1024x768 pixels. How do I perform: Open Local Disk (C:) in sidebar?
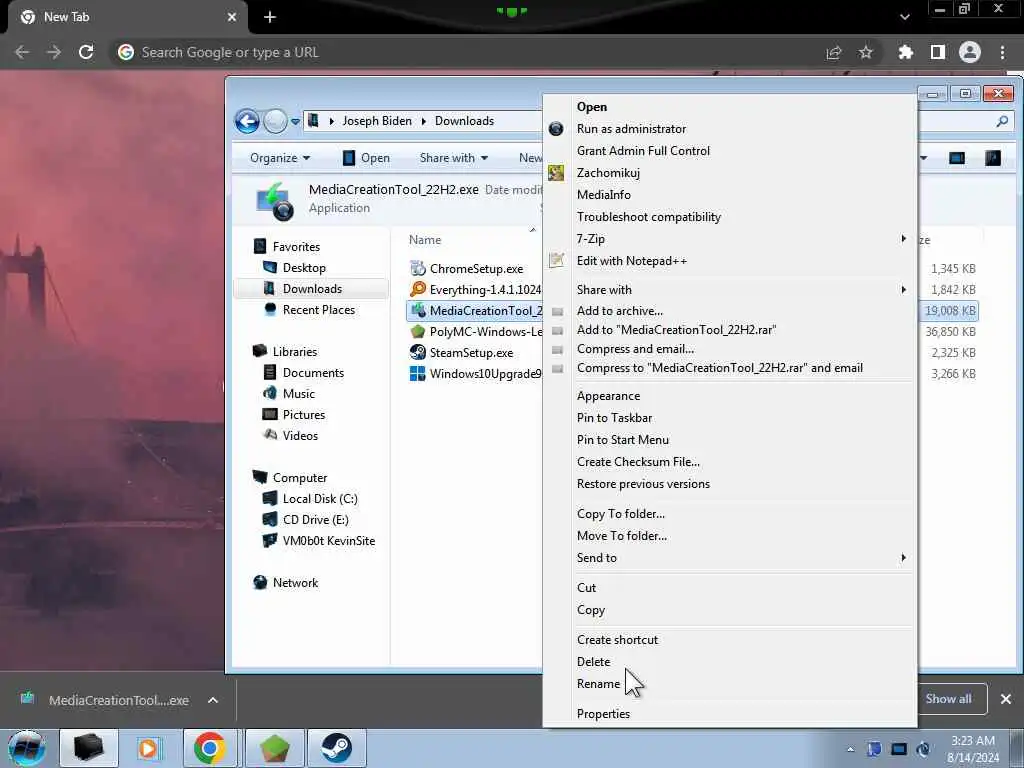coord(320,499)
